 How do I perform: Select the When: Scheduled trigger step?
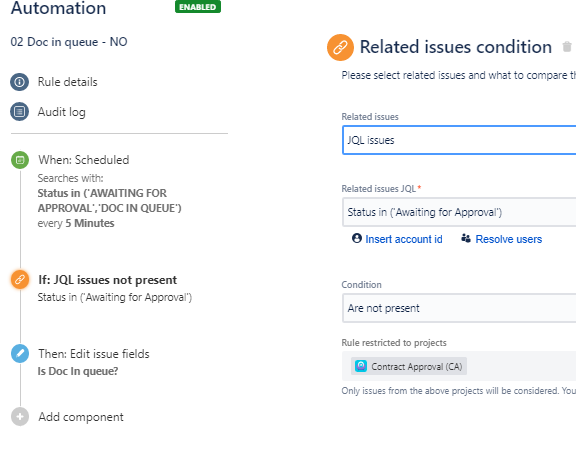(x=84, y=160)
